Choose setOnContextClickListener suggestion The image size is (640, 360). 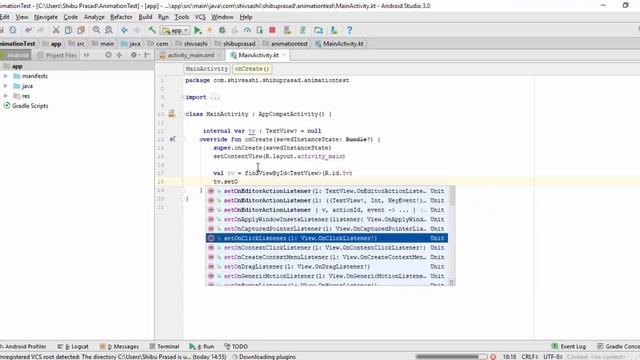point(327,248)
